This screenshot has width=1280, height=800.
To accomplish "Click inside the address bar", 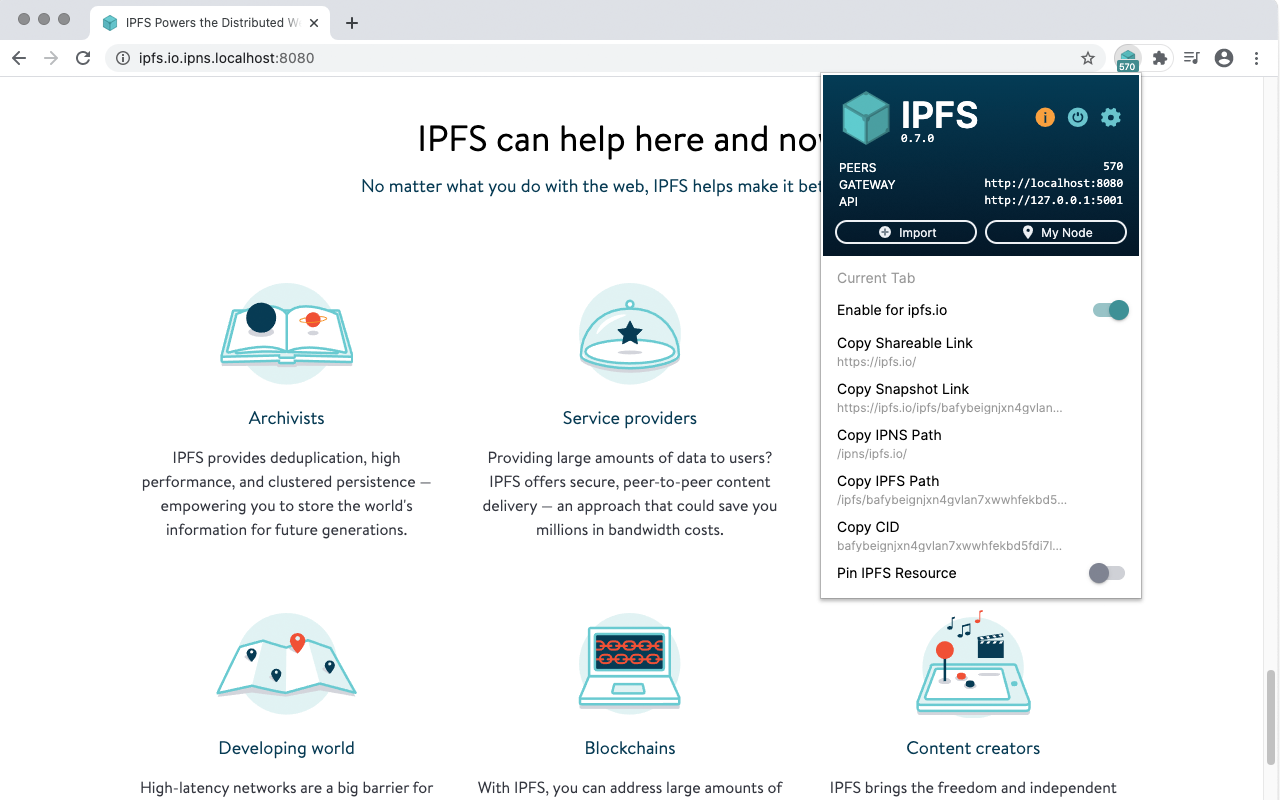I will (400, 58).
